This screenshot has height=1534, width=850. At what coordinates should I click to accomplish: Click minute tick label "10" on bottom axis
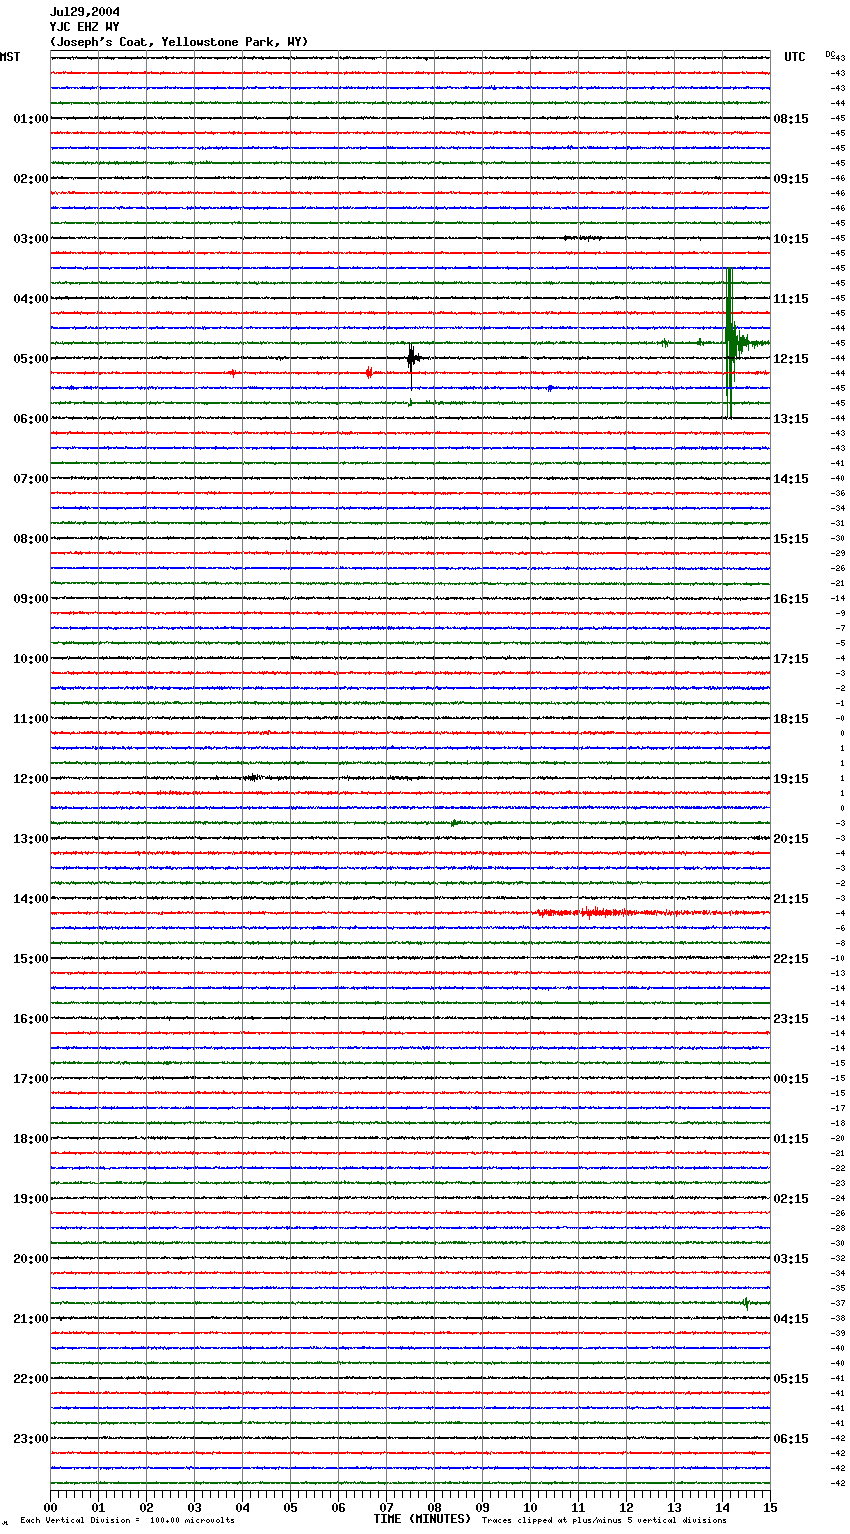click(x=530, y=1508)
